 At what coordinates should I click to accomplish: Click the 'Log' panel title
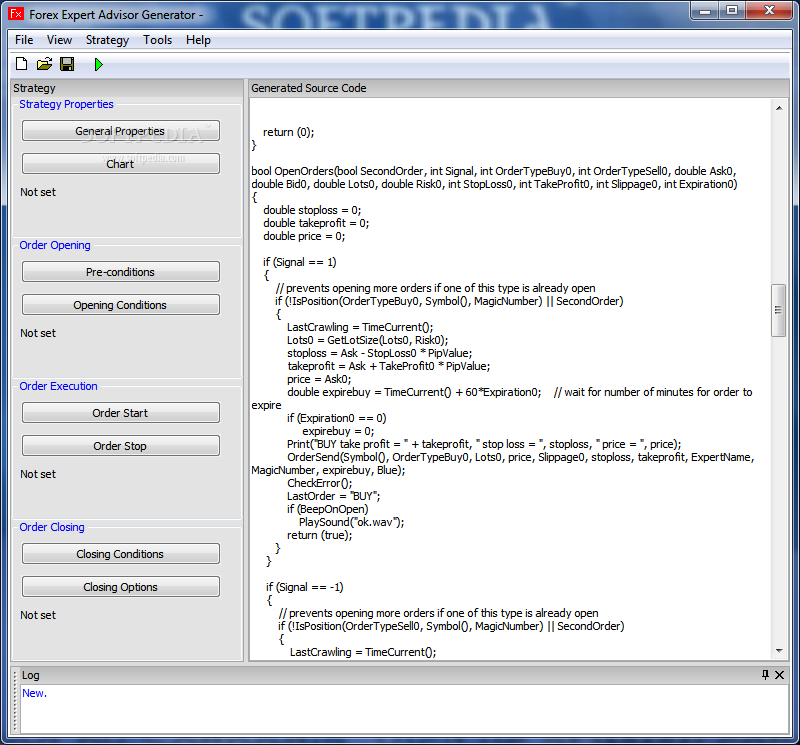(30, 675)
